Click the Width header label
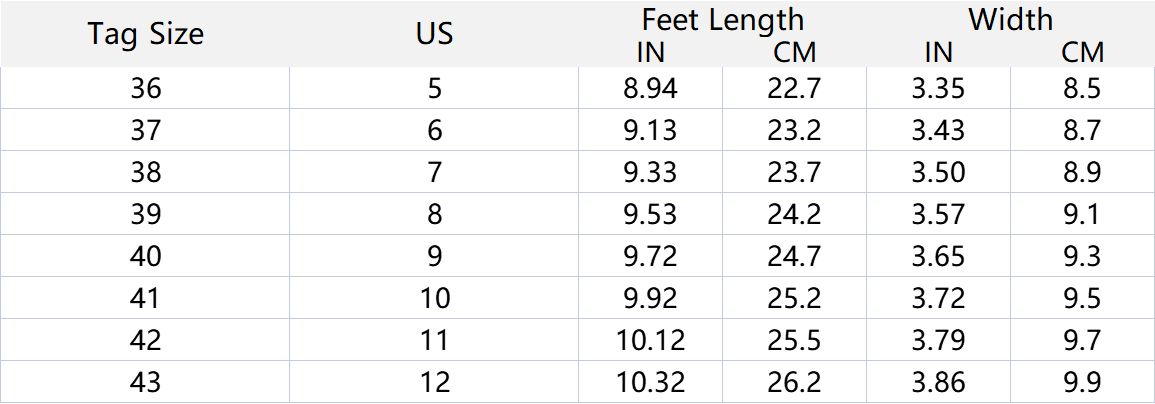This screenshot has height=404, width=1155. [1010, 20]
